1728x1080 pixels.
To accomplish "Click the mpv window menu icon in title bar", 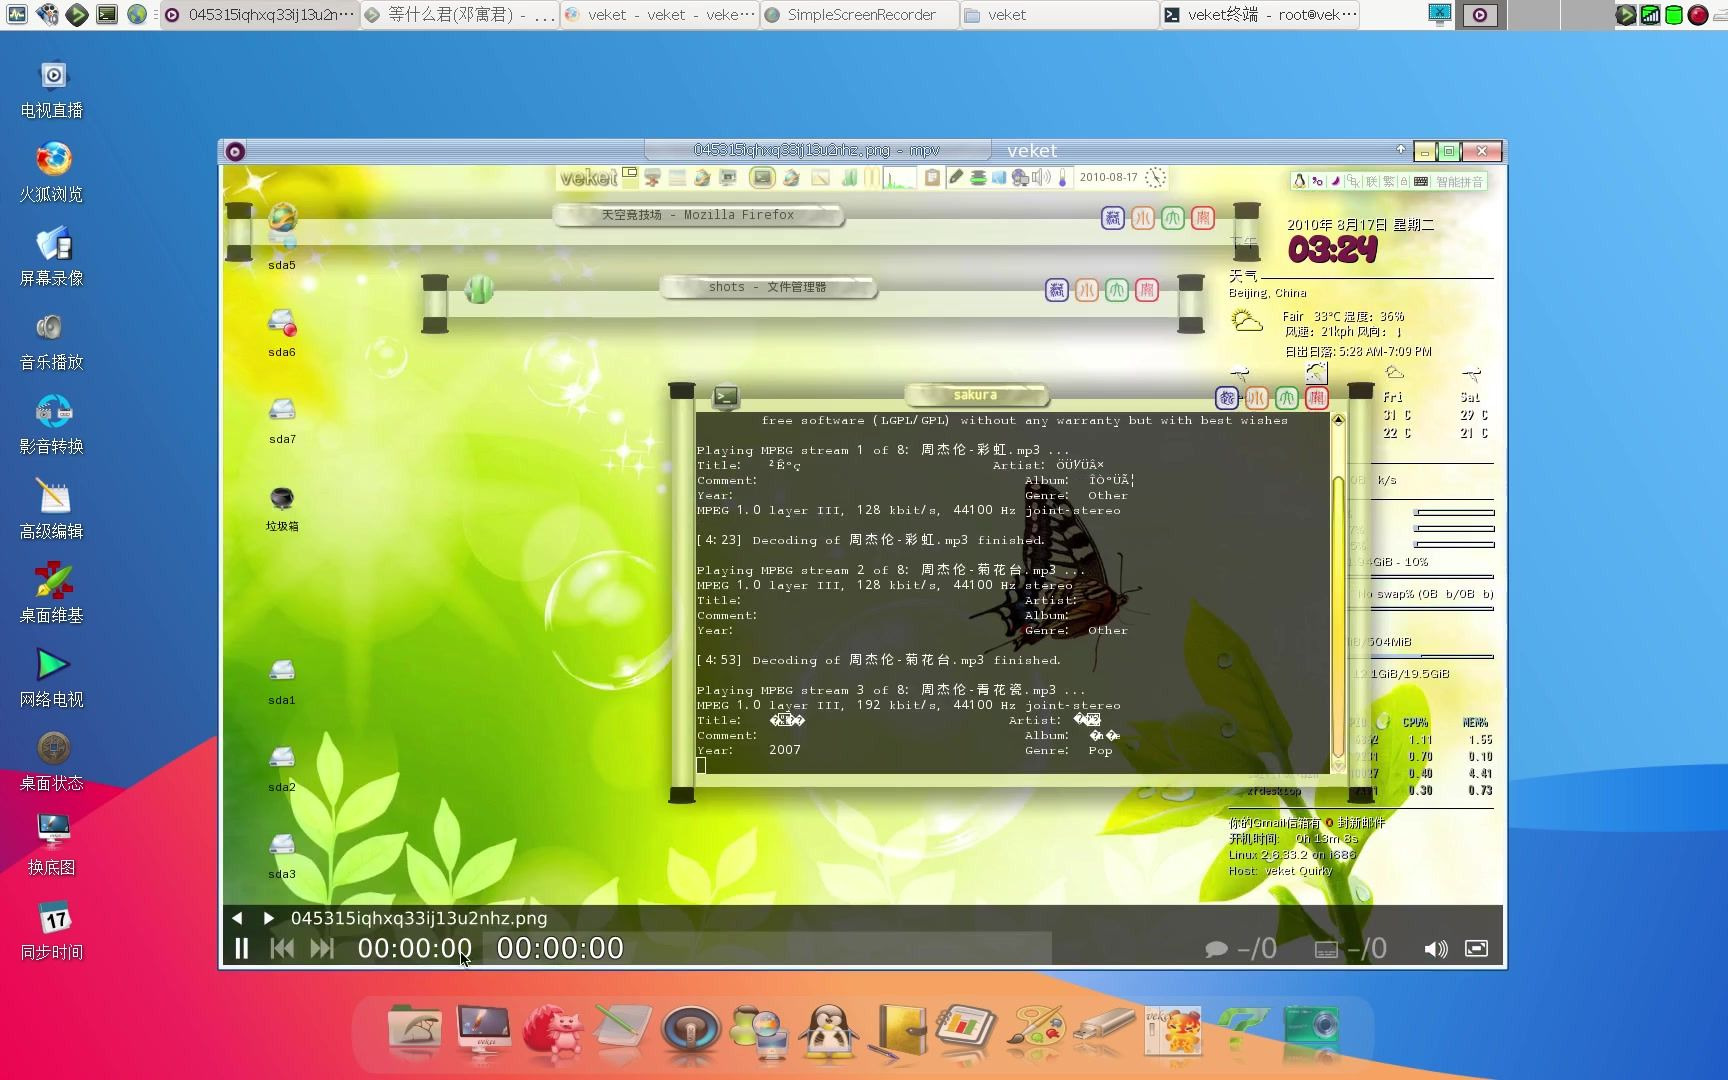I will (x=235, y=151).
